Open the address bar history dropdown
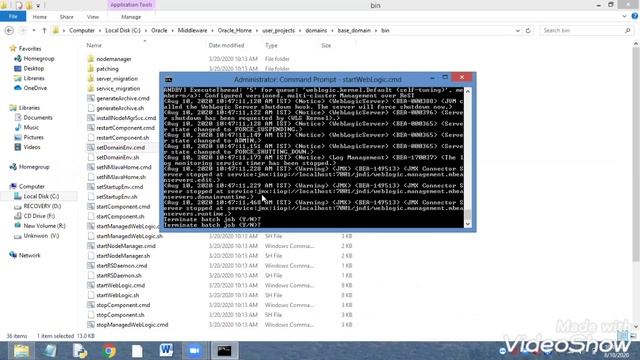The image size is (640, 360). [x=518, y=31]
